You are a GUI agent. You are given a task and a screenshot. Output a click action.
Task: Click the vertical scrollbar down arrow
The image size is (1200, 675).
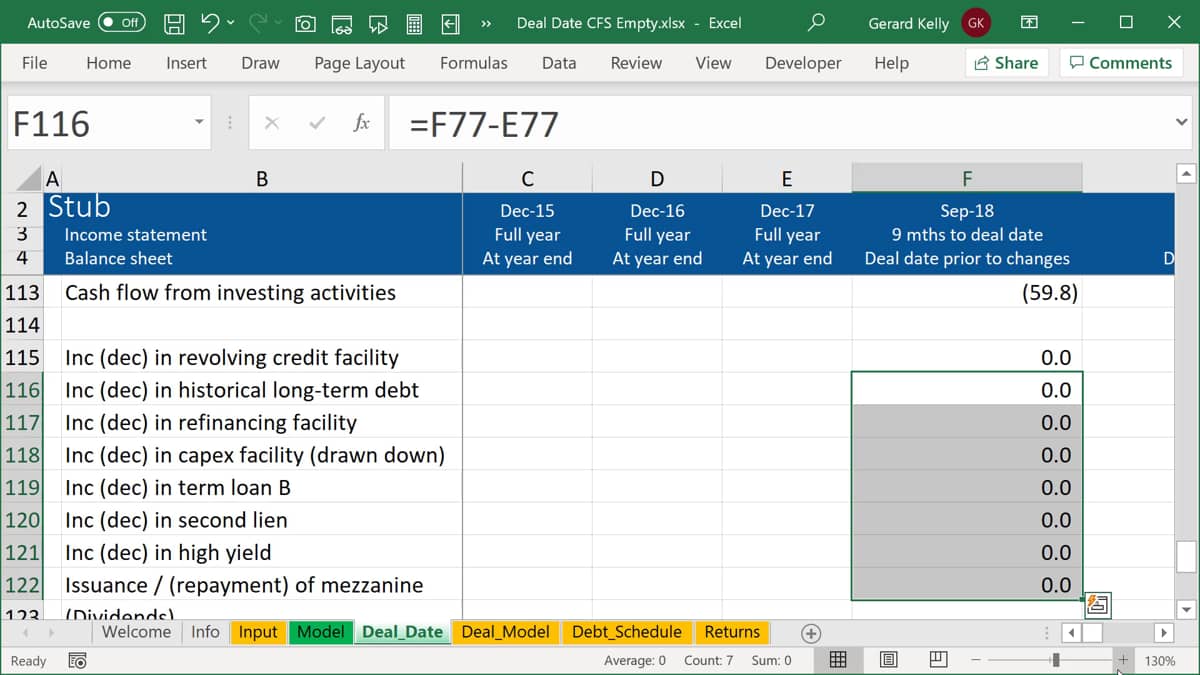1187,609
